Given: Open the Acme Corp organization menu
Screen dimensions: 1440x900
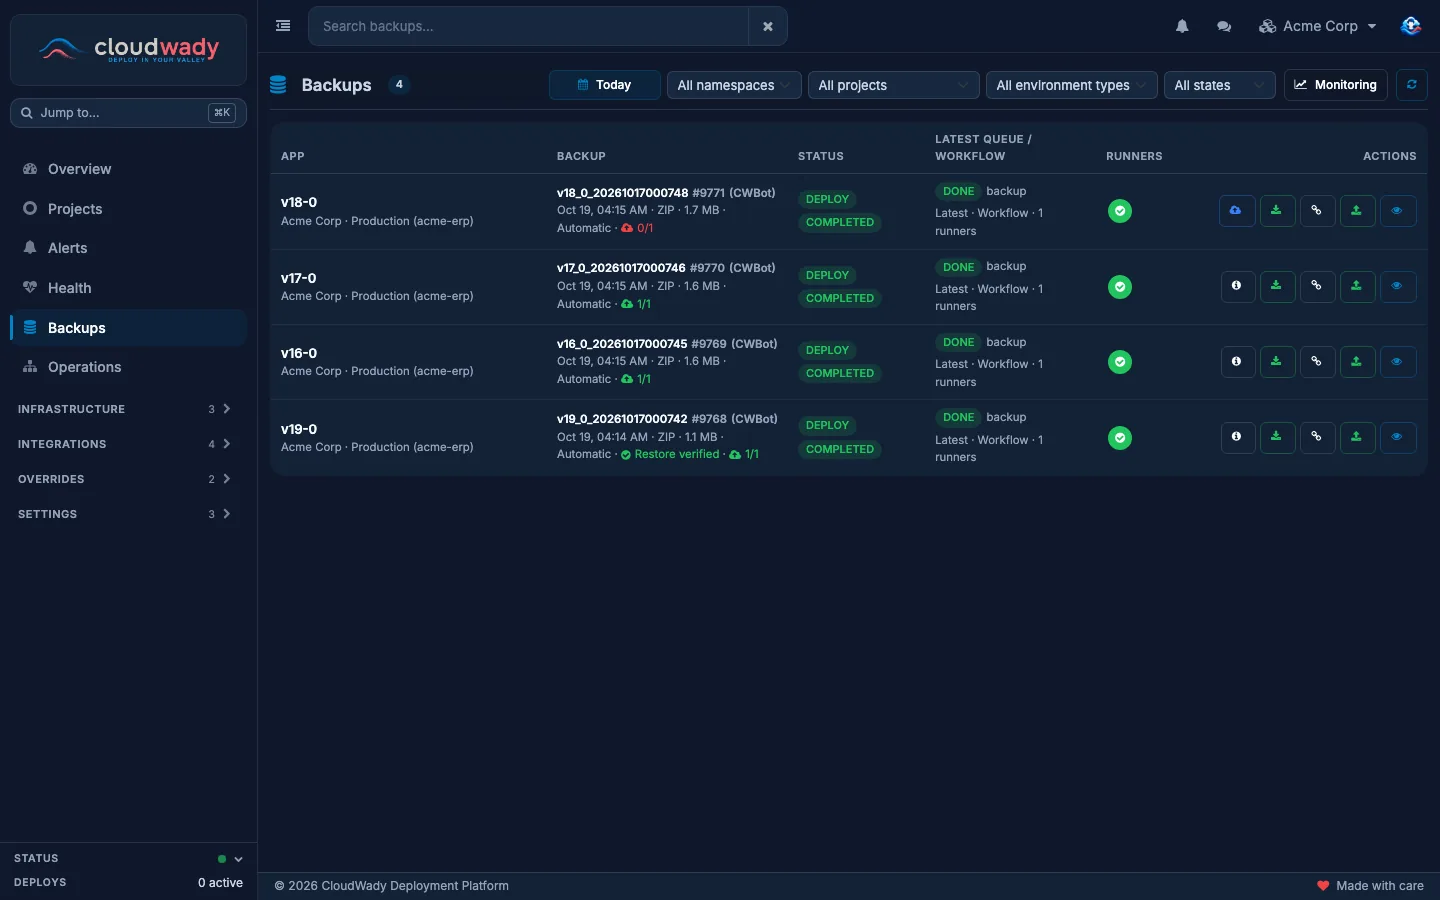Looking at the screenshot, I should click(x=1318, y=26).
